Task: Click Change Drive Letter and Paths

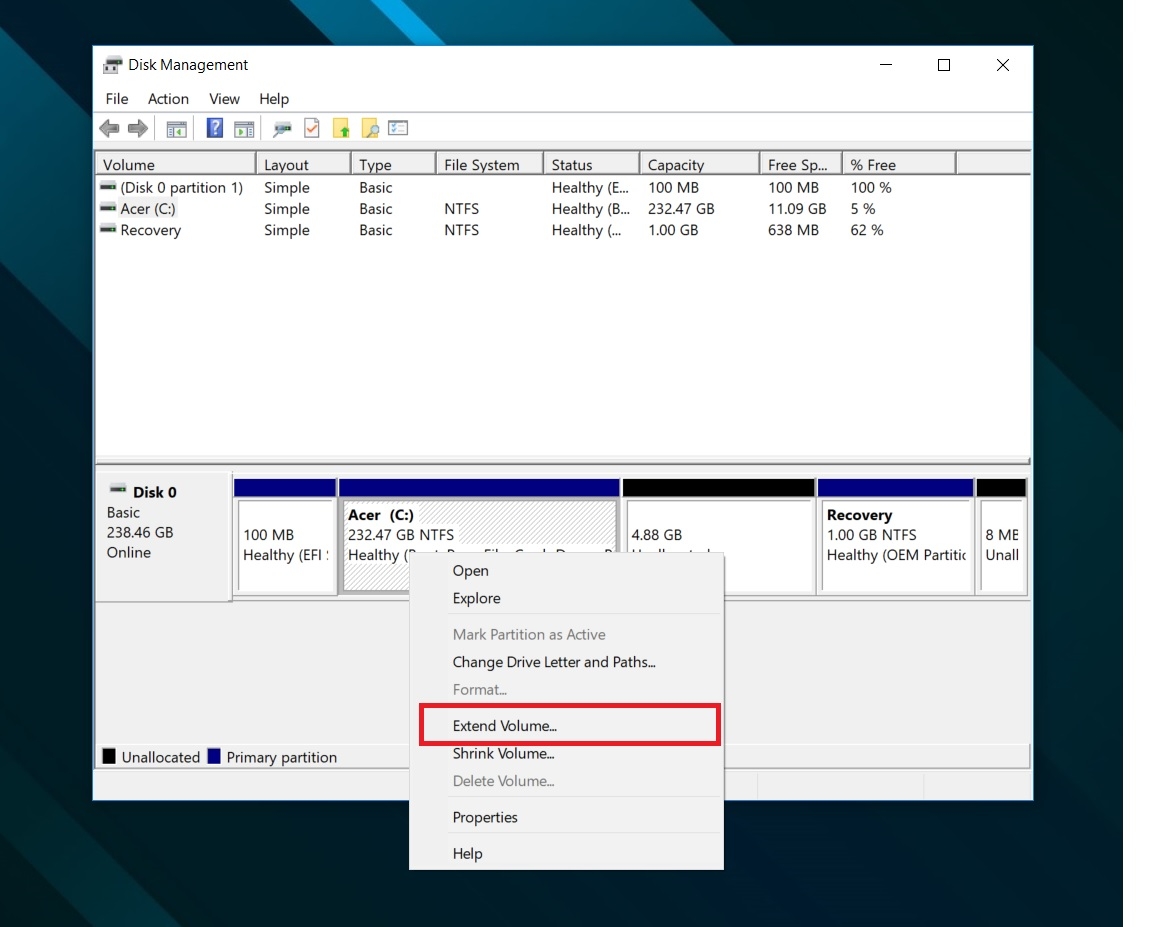Action: pyautogui.click(x=554, y=662)
